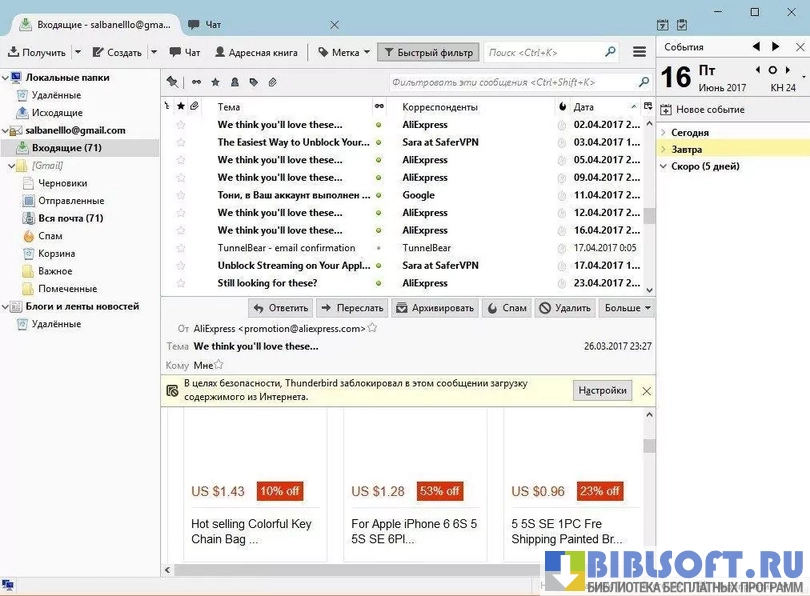810x596 pixels.
Task: Toggle unread-only filter in quick filter bar
Action: pyautogui.click(x=196, y=82)
